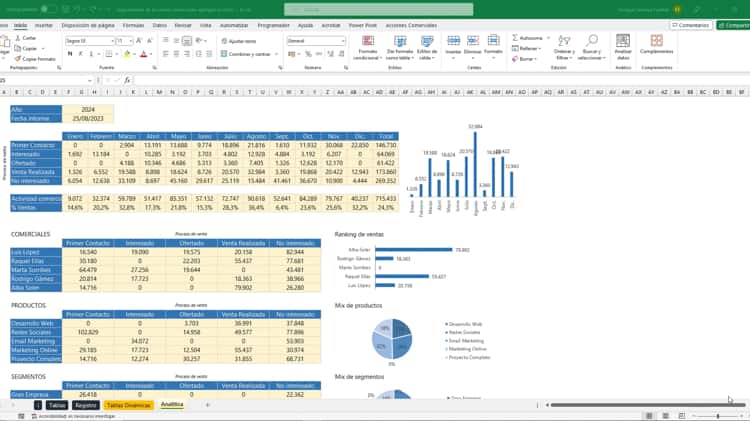Toggle bold formatting (N) in Fuente group
The height and width of the screenshot is (421, 750).
[69, 54]
